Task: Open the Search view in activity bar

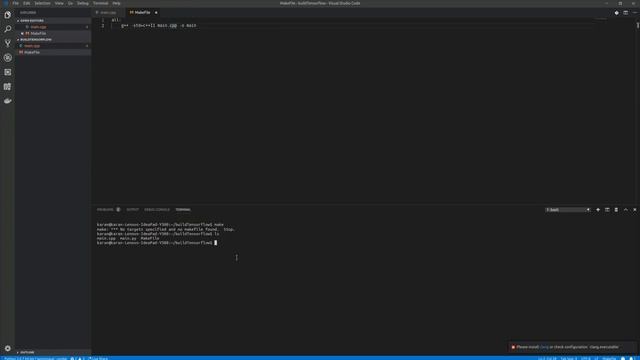Action: [7, 29]
